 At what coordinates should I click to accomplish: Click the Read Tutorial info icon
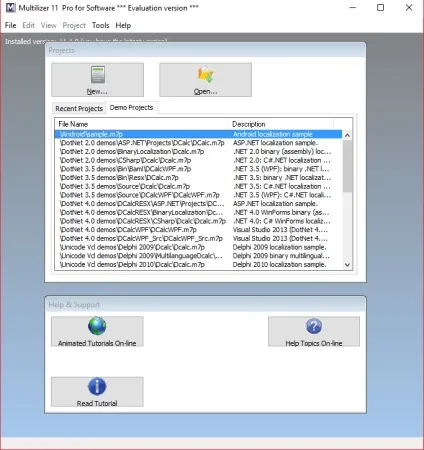click(x=97, y=386)
